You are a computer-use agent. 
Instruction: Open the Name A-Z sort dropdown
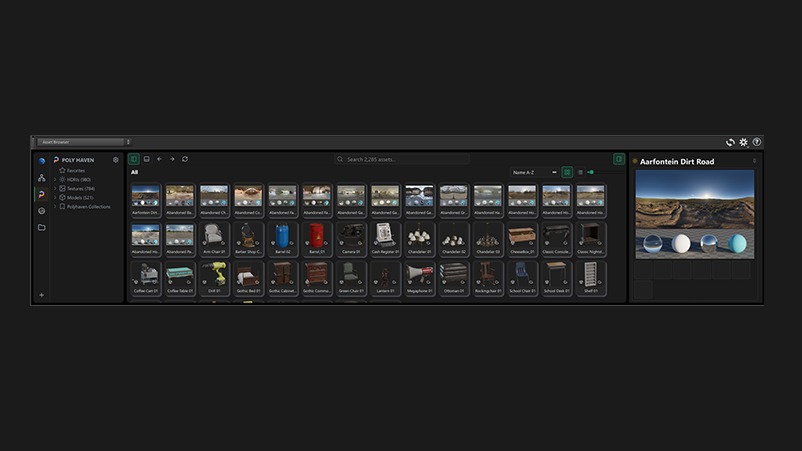[534, 172]
